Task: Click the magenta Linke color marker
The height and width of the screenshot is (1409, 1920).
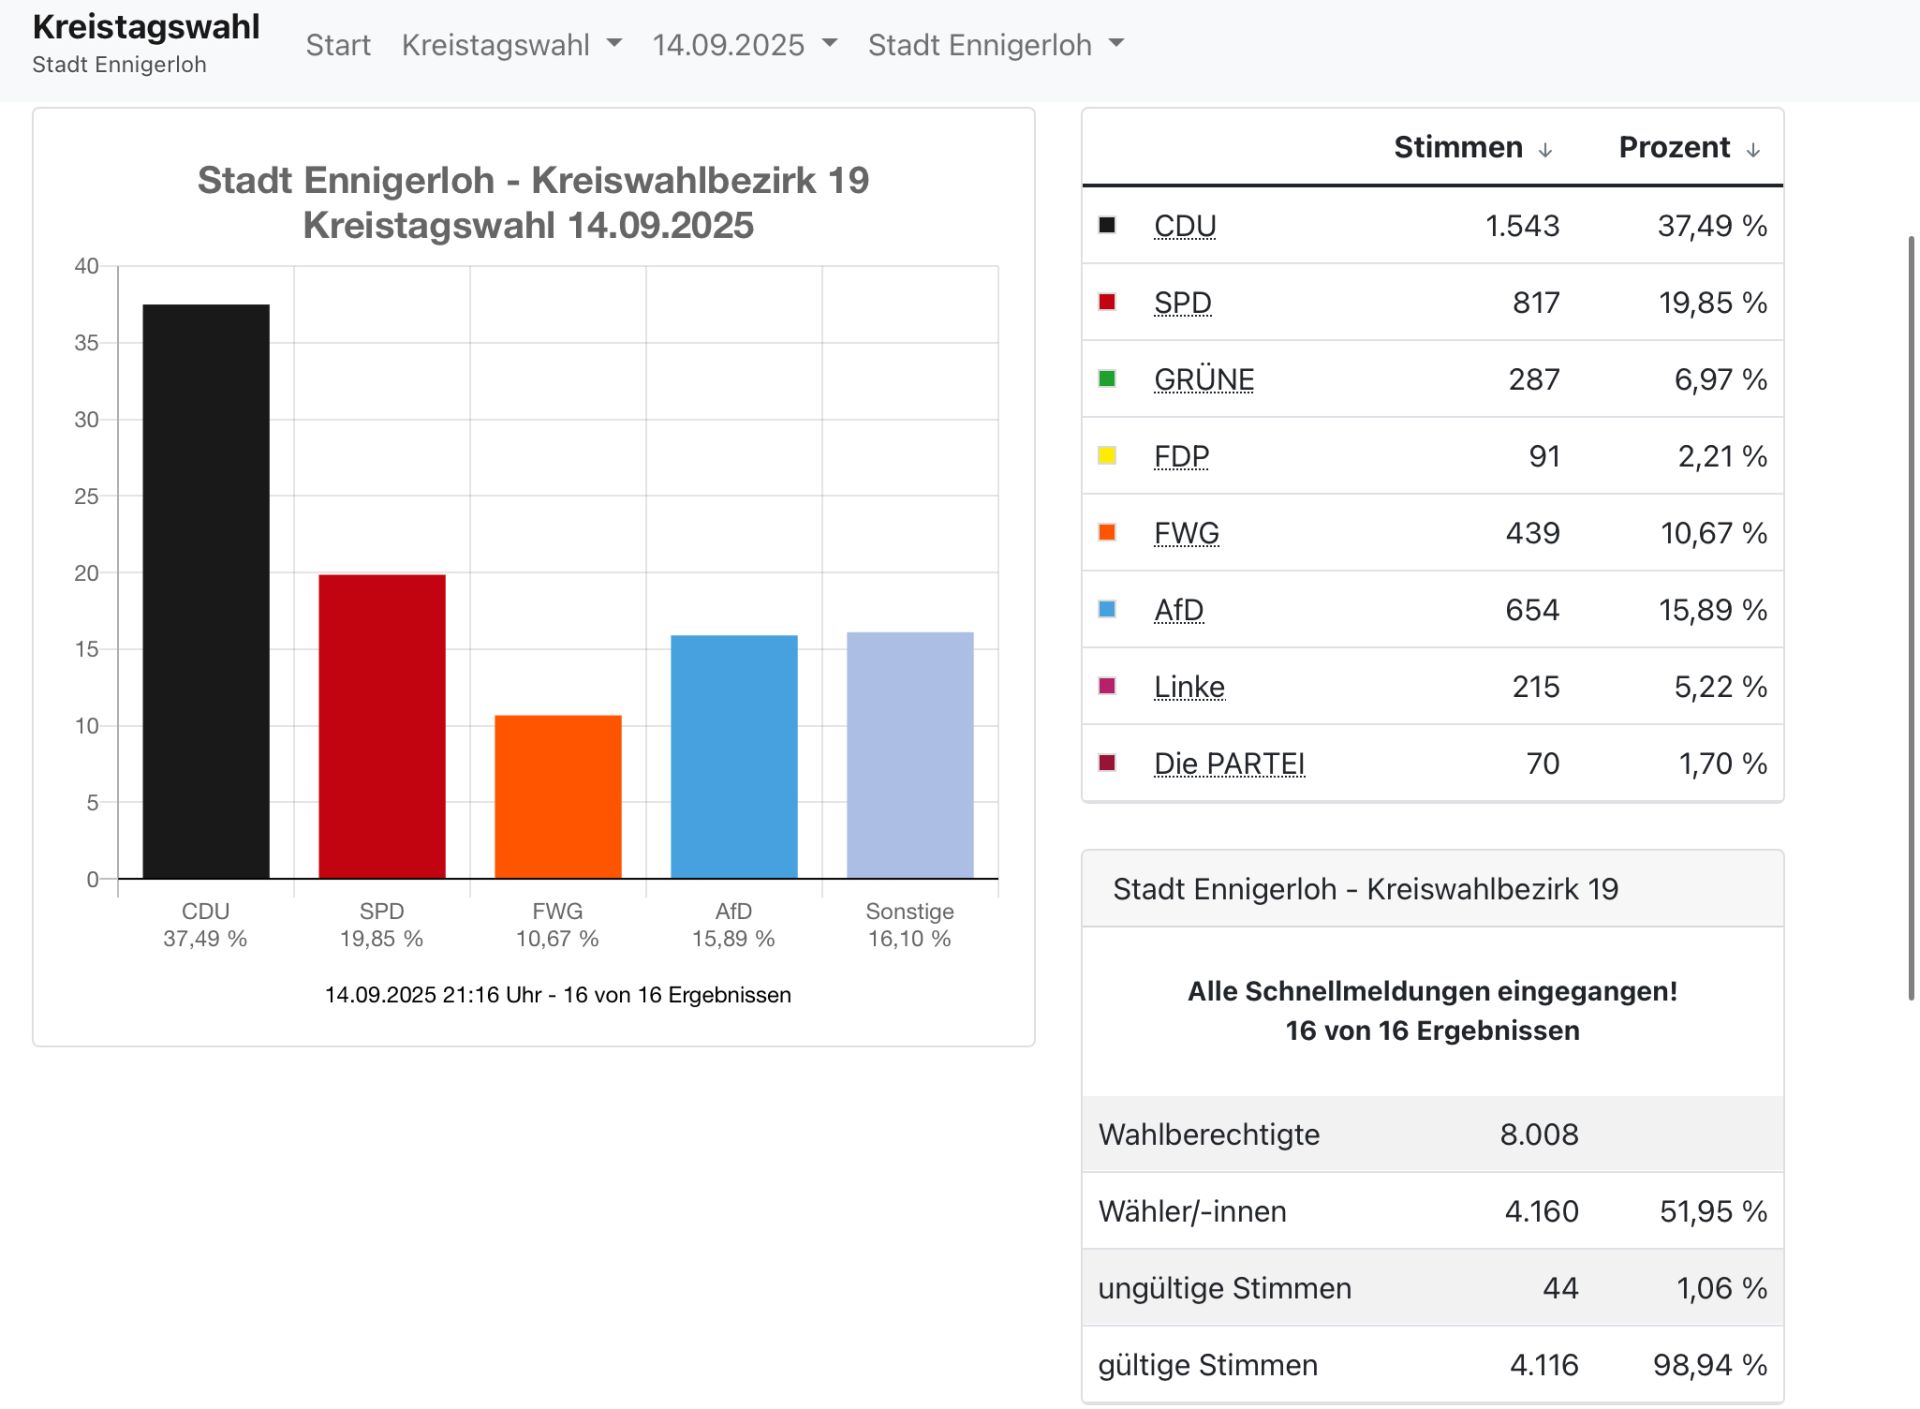Action: click(x=1107, y=686)
